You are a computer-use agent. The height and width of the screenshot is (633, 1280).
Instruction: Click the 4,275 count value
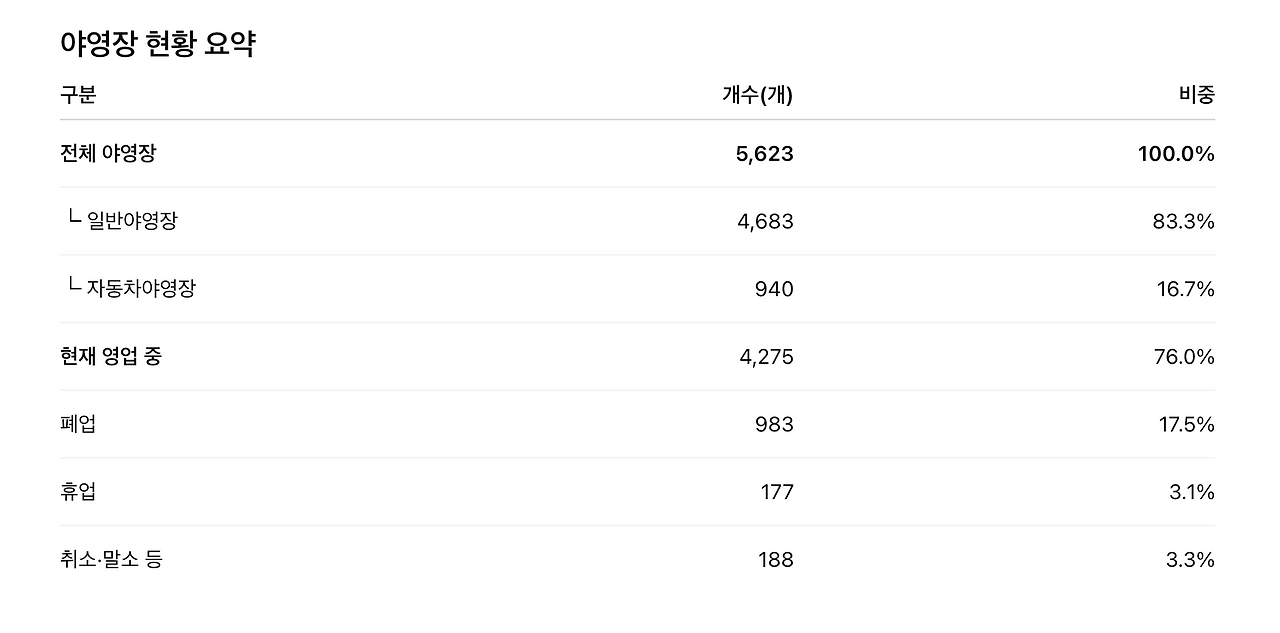[x=766, y=357]
